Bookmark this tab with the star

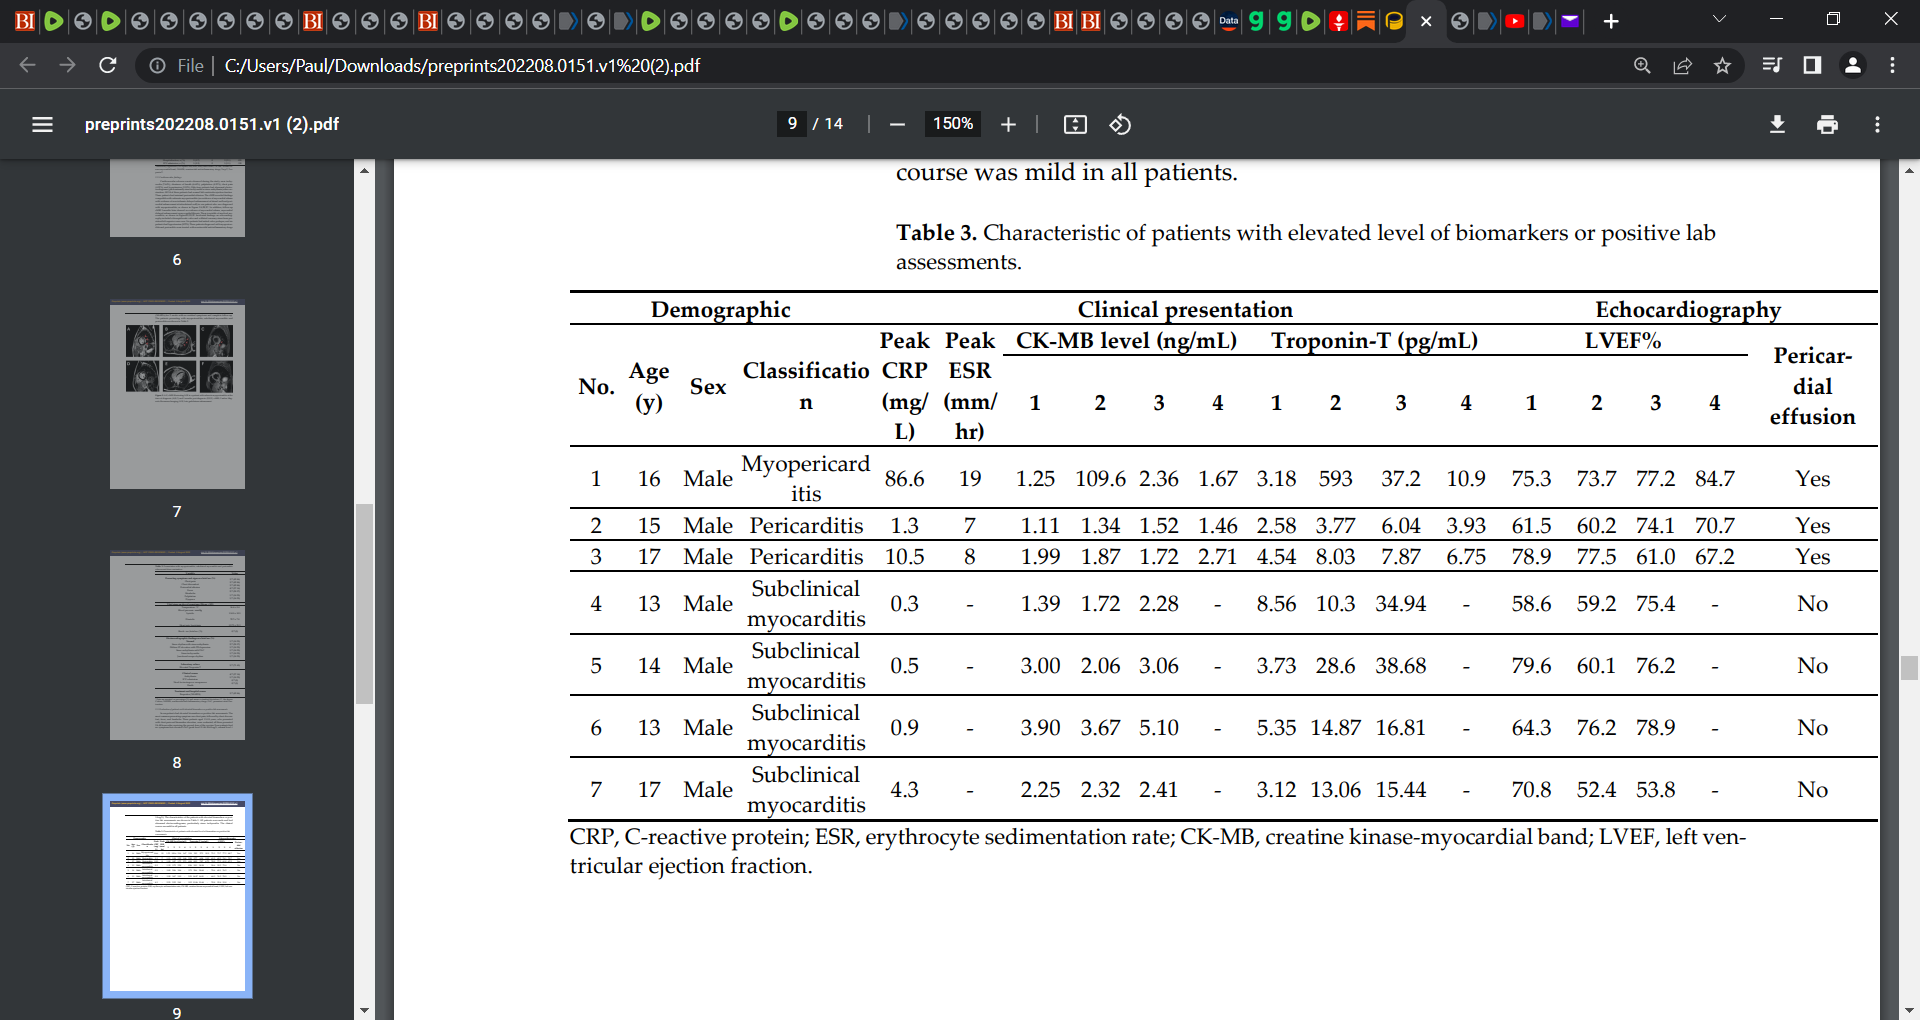1722,65
